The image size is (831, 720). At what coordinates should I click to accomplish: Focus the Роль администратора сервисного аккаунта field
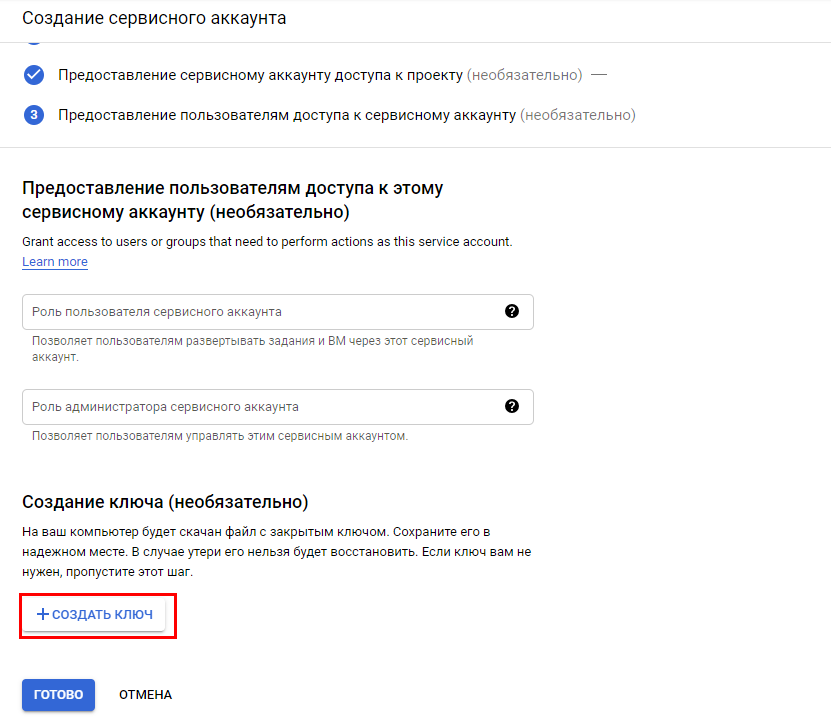[x=278, y=407]
